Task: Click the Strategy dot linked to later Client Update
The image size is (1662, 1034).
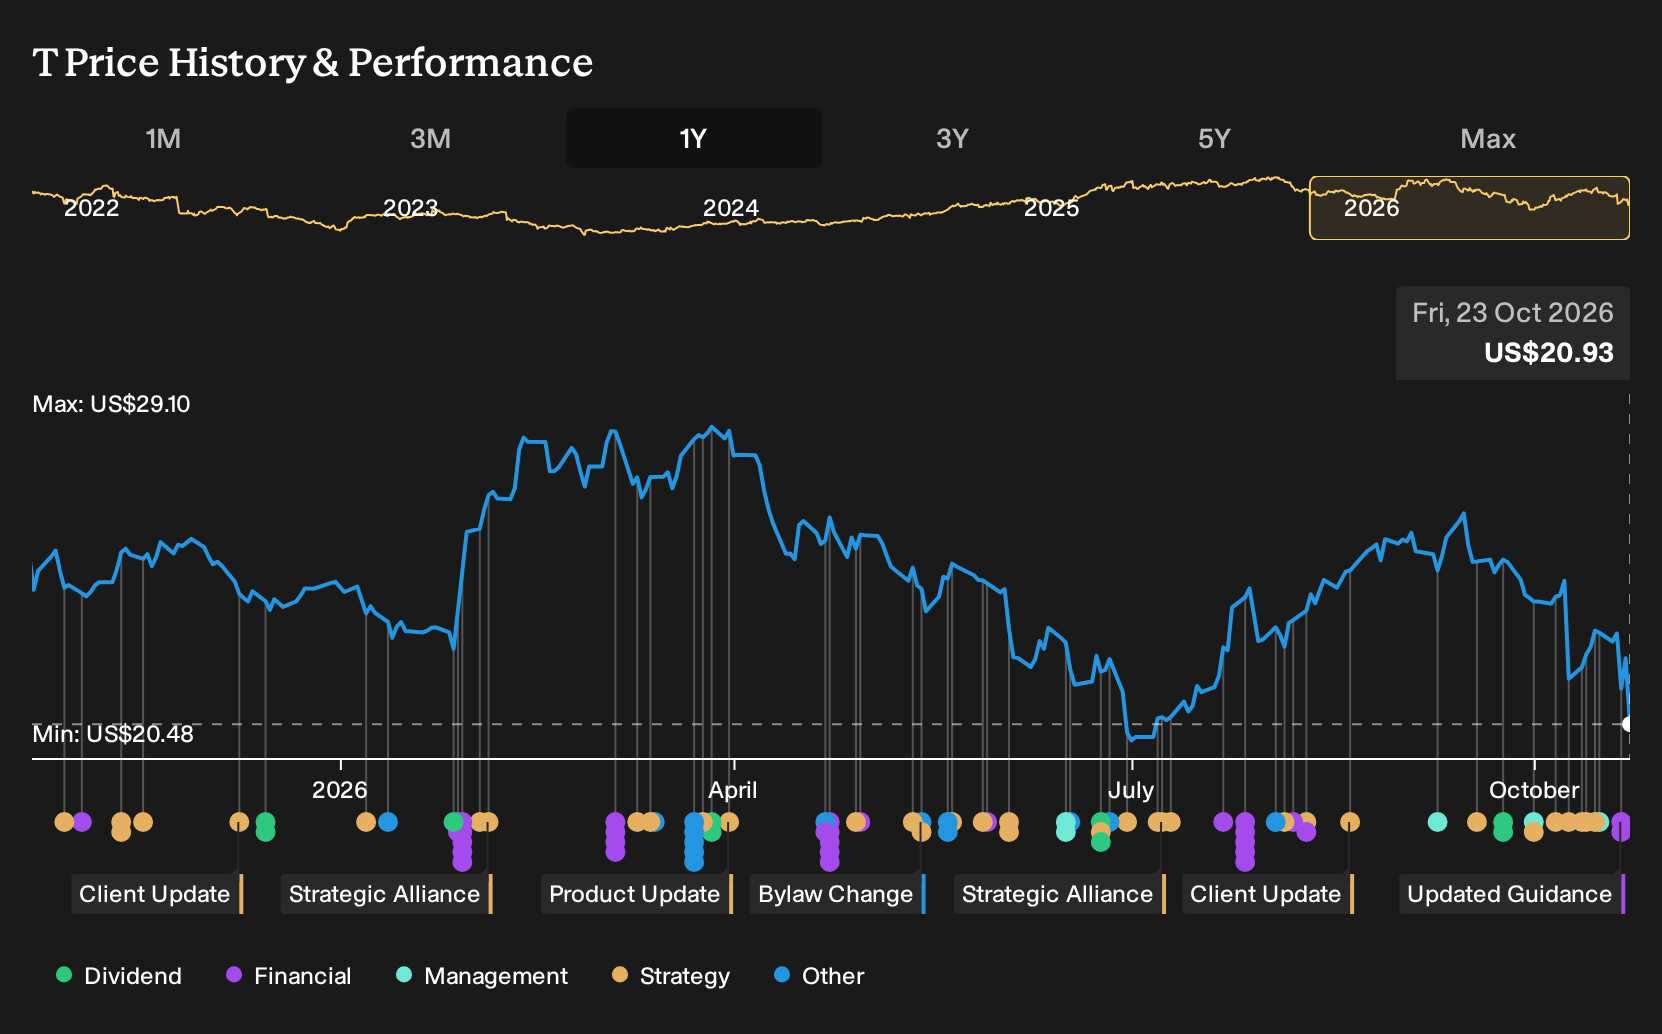Action: point(1350,822)
